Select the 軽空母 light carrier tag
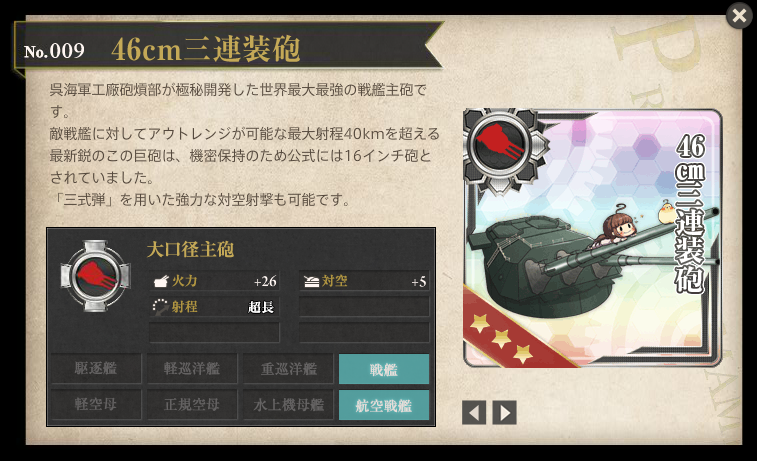The image size is (757, 461). [x=96, y=405]
